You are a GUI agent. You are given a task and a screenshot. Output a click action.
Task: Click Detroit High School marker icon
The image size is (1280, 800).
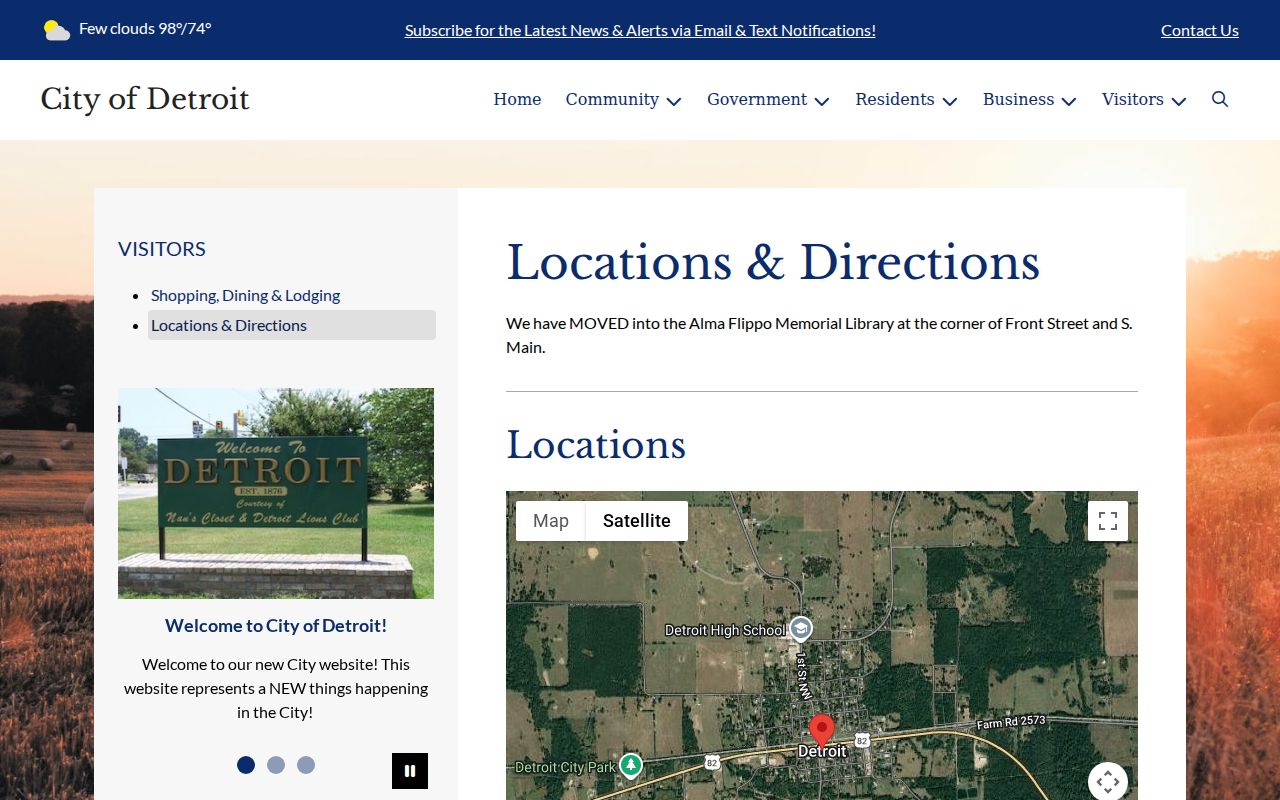(x=800, y=629)
